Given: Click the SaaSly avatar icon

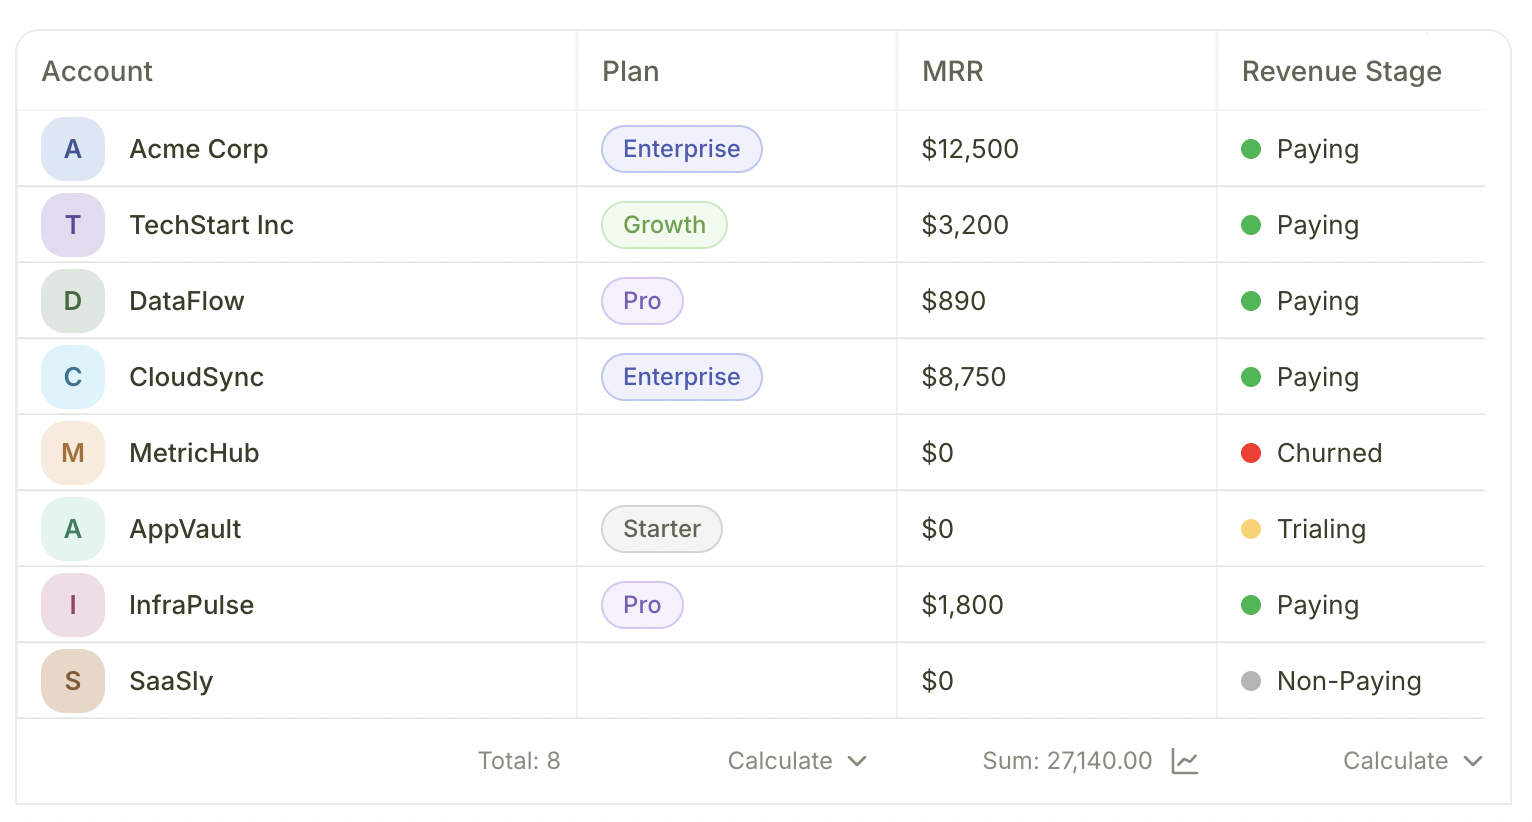Looking at the screenshot, I should 72,680.
